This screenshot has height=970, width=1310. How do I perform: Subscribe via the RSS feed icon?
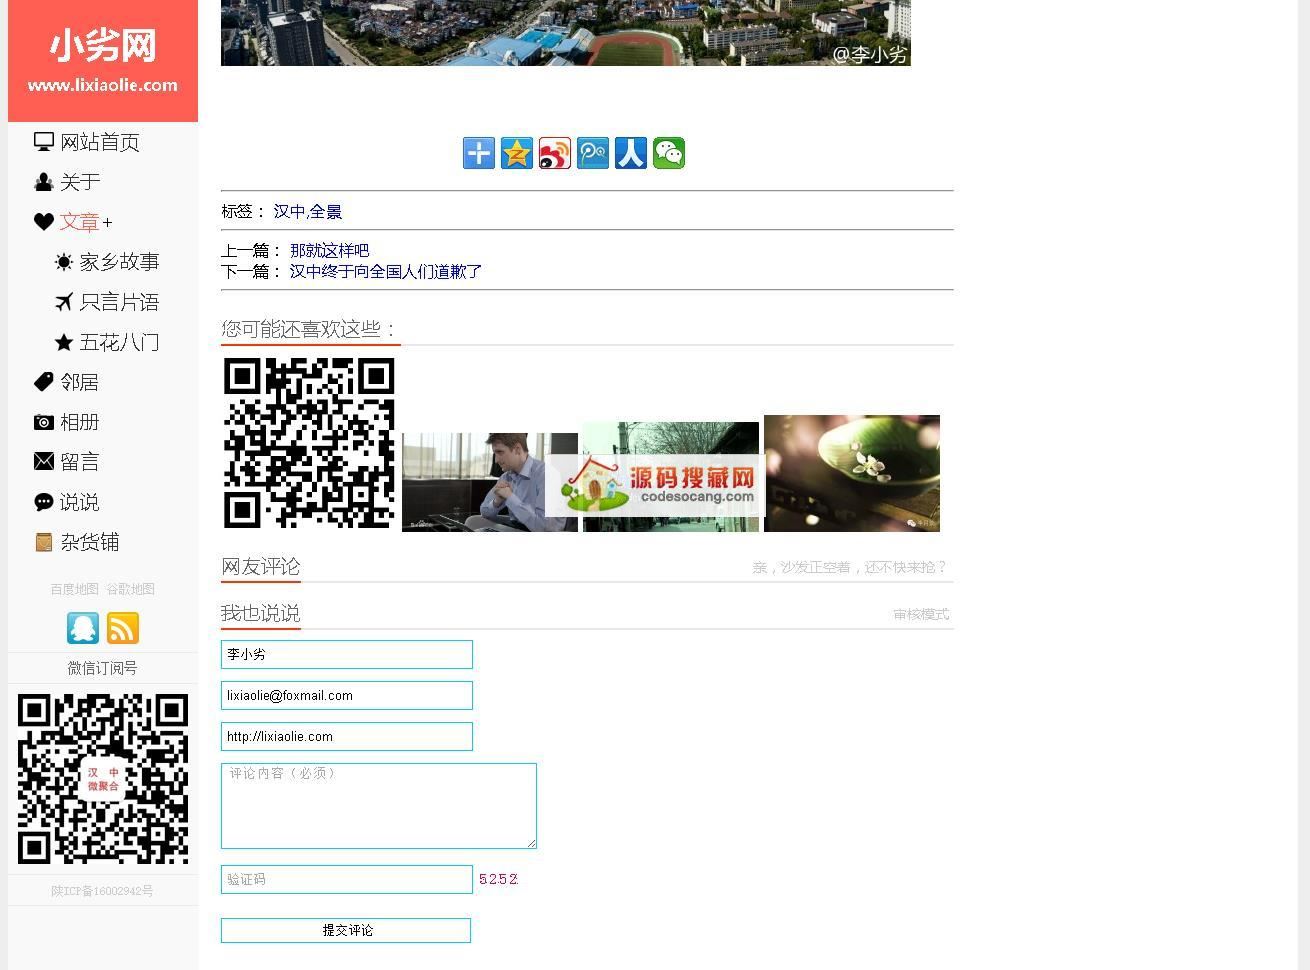coord(123,628)
